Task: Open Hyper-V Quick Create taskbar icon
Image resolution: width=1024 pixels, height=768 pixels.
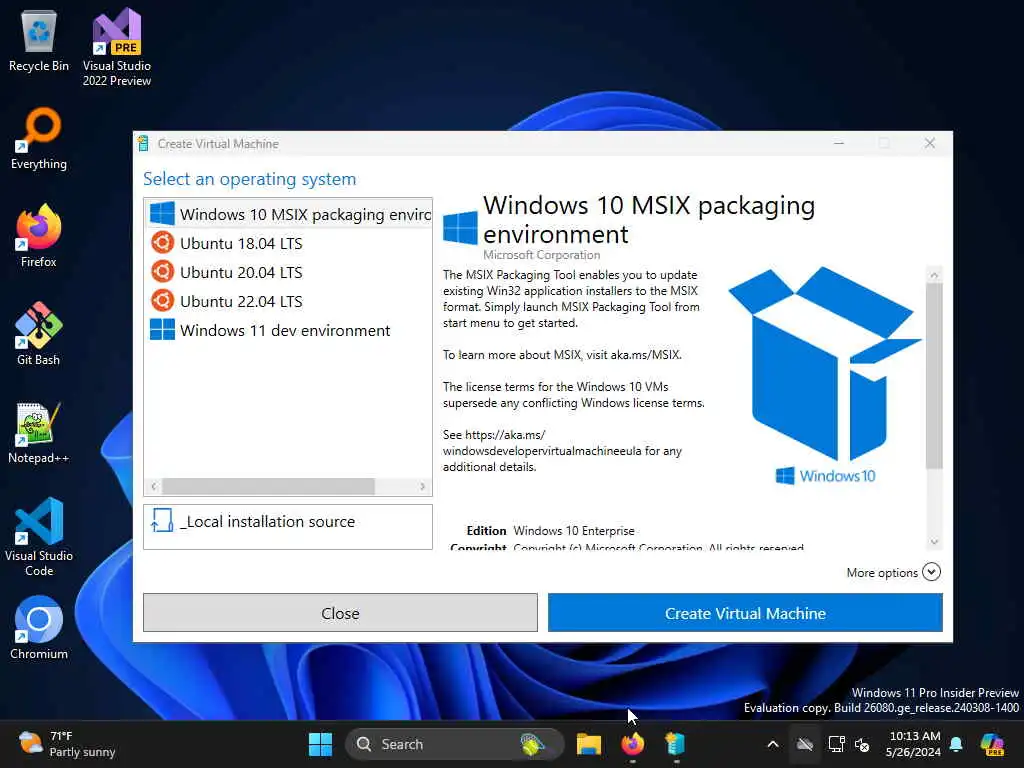Action: (x=675, y=744)
